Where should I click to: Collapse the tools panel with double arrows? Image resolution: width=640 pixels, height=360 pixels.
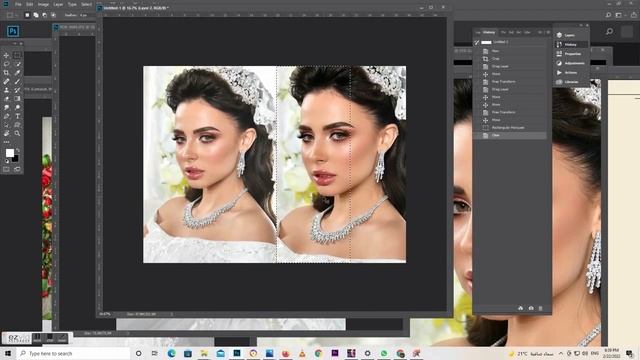15,43
